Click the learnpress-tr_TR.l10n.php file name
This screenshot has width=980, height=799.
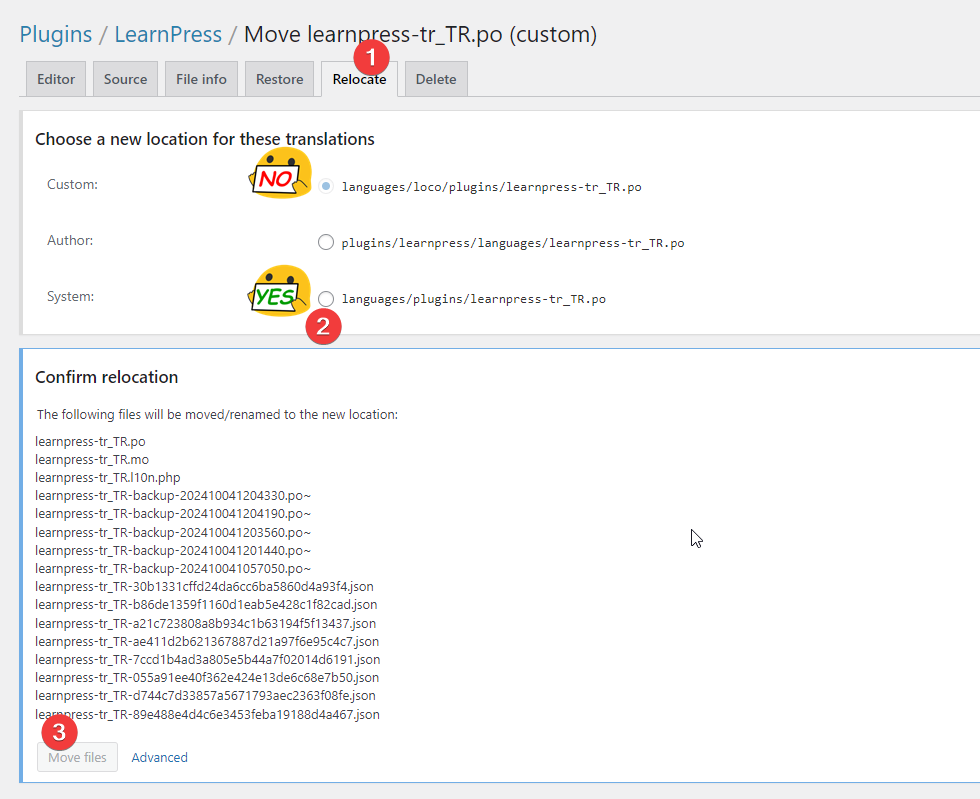108,478
